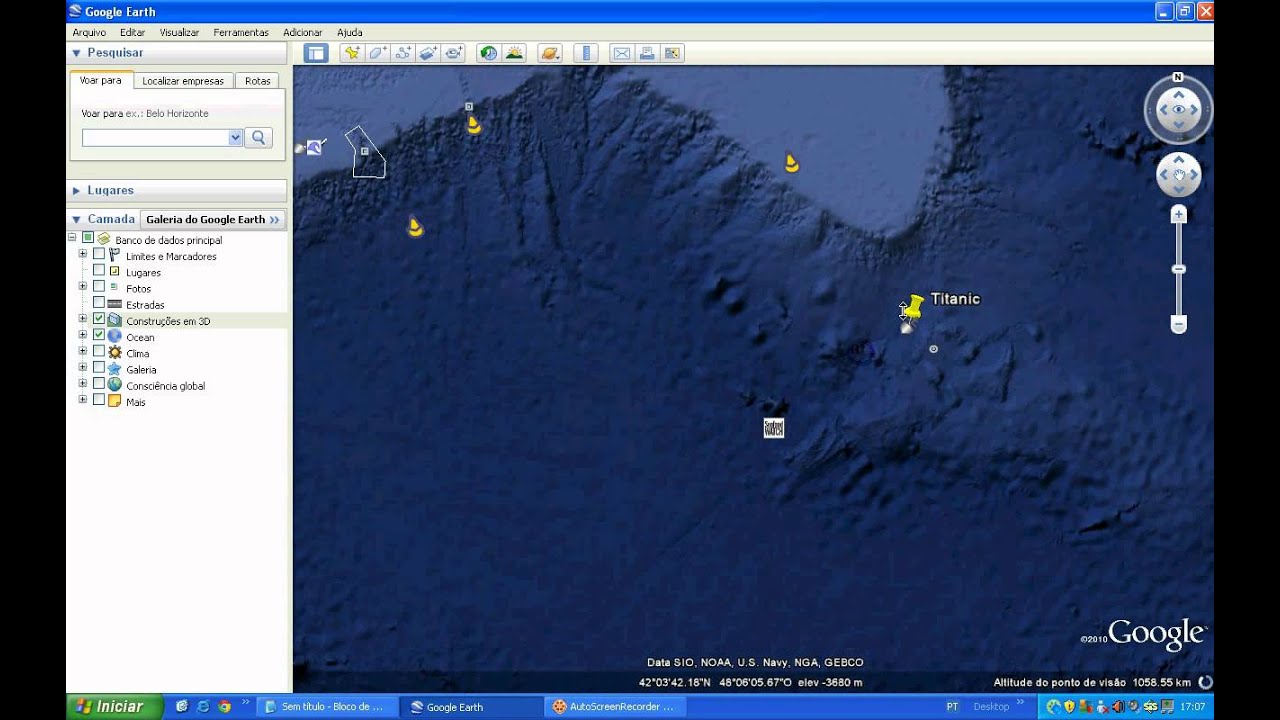Enable the Consciência global checkbox
This screenshot has width=1280, height=720.
pos(99,383)
